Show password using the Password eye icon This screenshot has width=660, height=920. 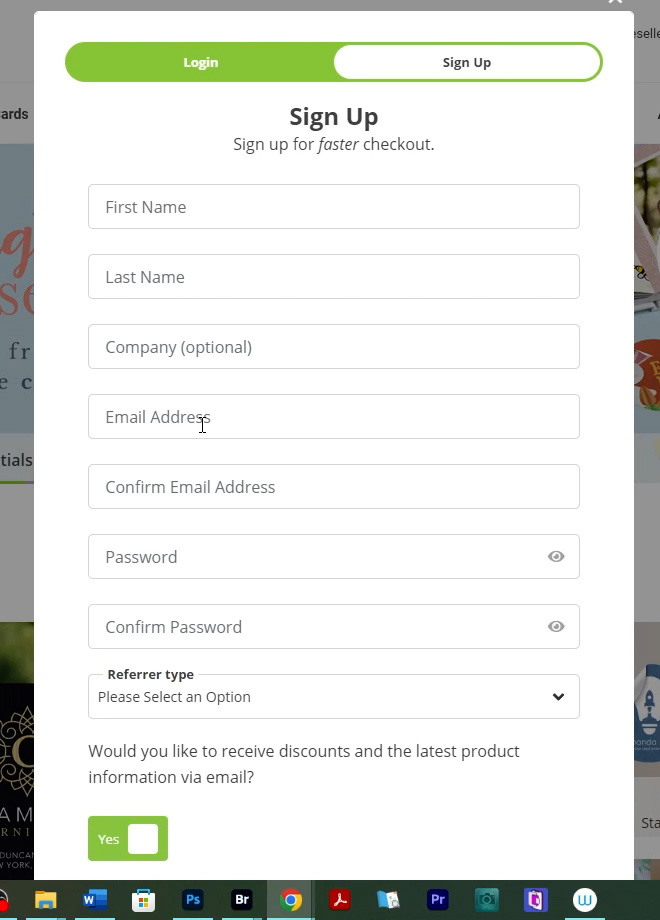(556, 556)
